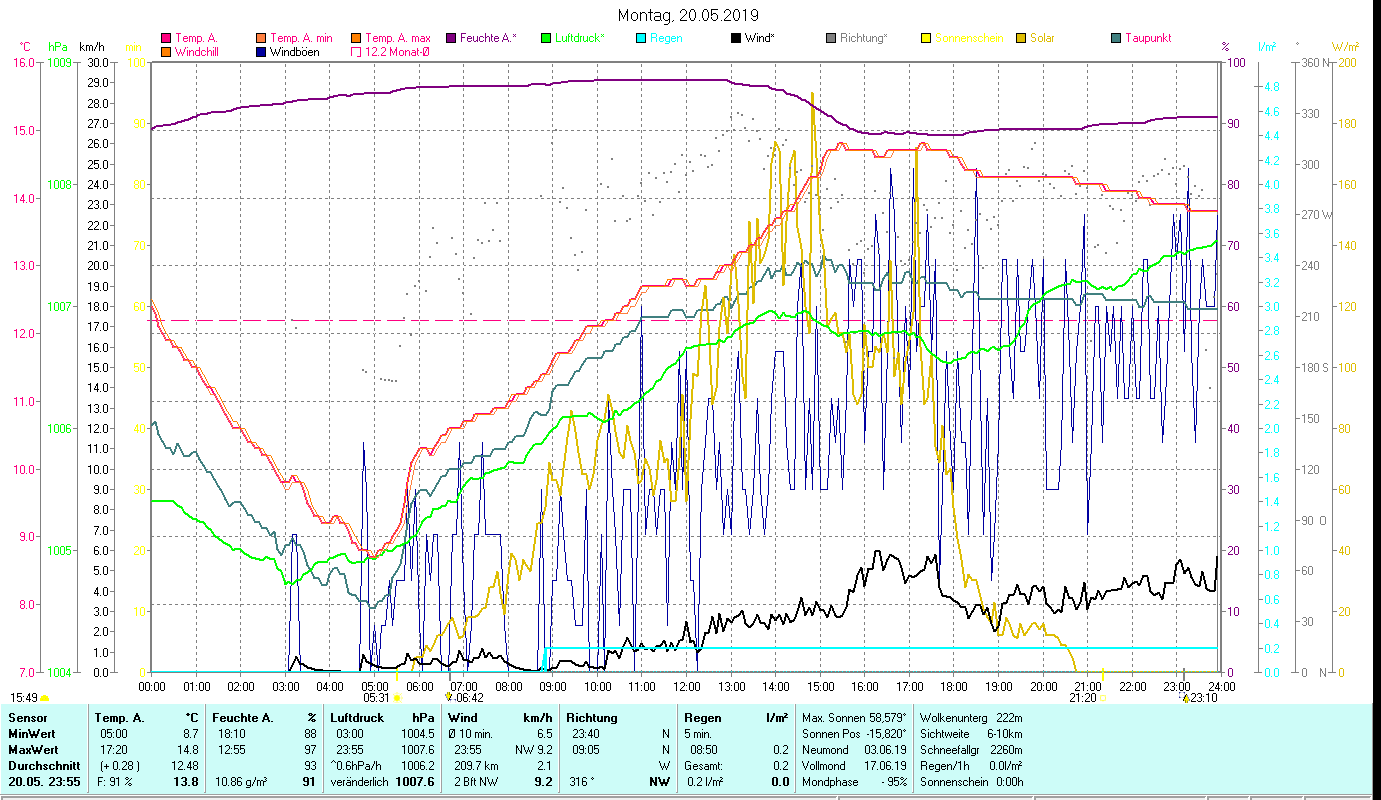Click the black Wind* legend square
The width and height of the screenshot is (1381, 800).
[736, 39]
